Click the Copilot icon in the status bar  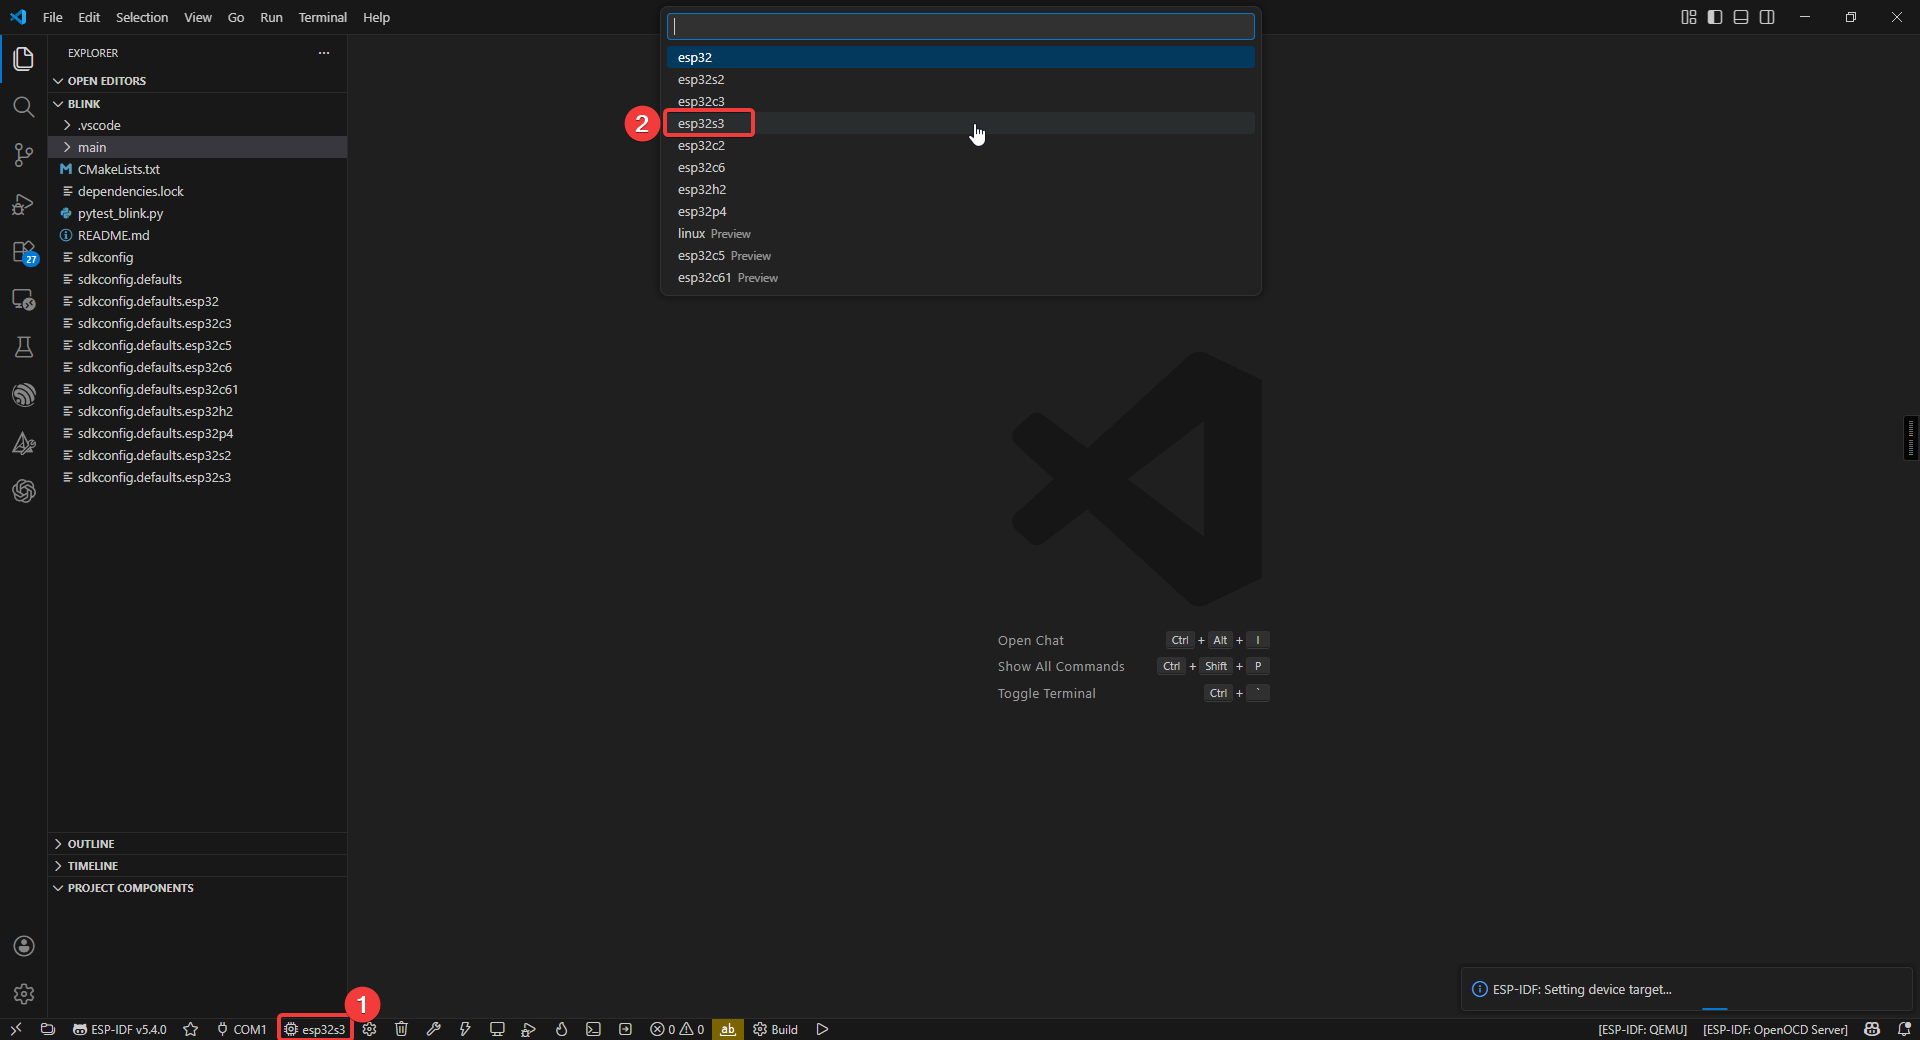[x=1872, y=1029]
